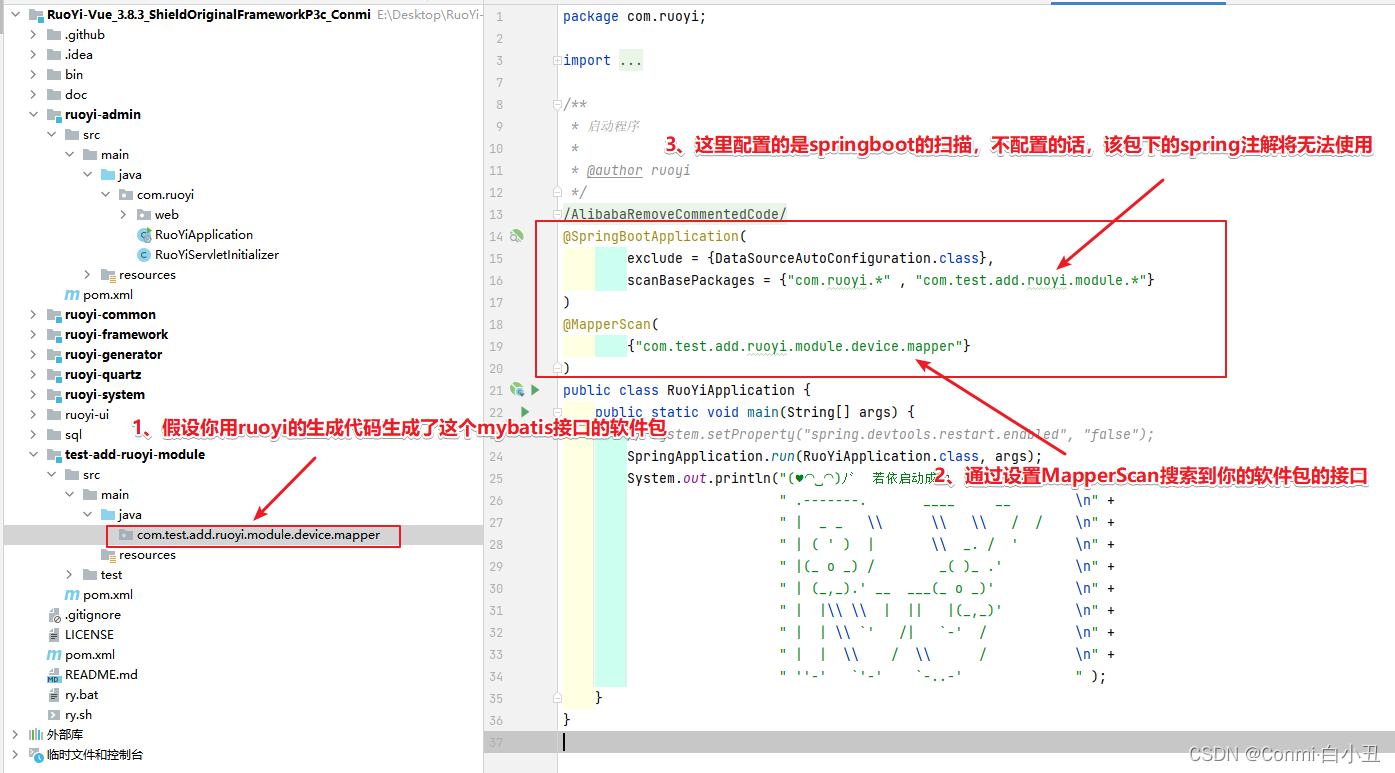Expand the .idea folder chevron
Image resolution: width=1395 pixels, height=773 pixels.
point(33,54)
